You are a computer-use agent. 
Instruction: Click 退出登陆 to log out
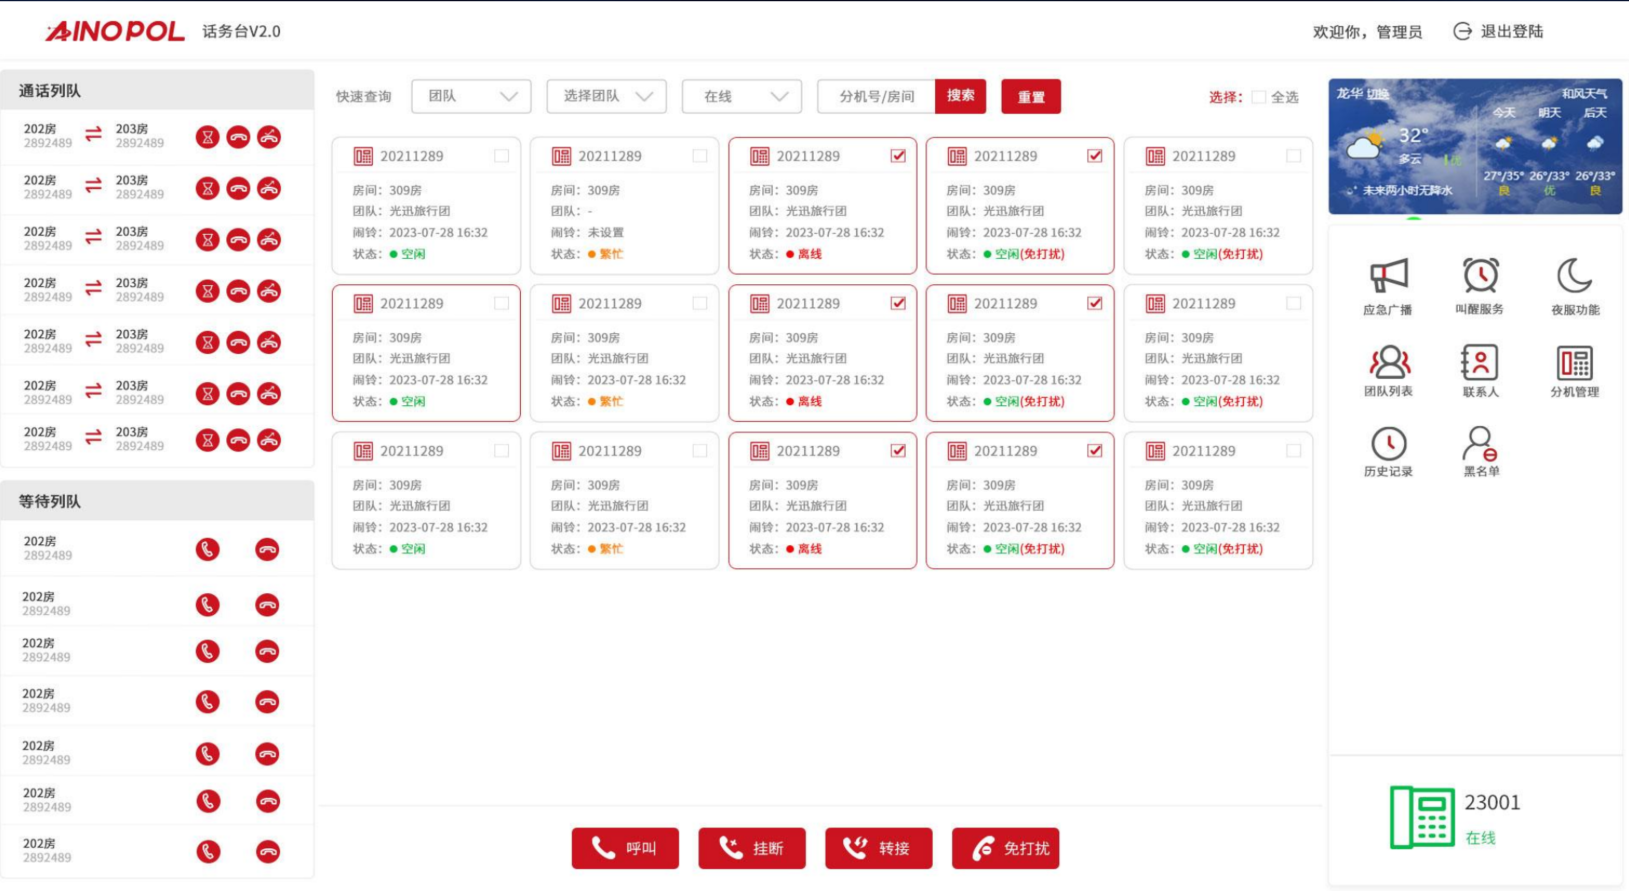tap(1498, 32)
